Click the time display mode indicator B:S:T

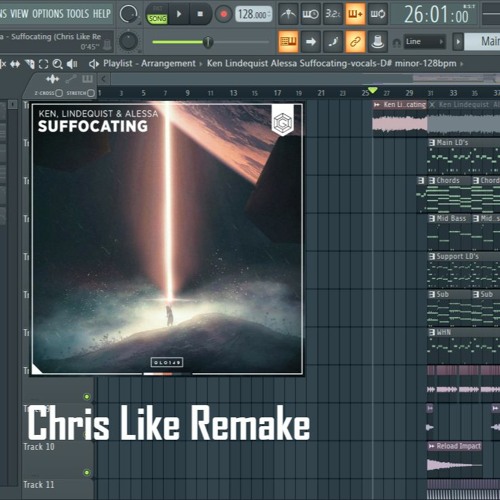469,6
